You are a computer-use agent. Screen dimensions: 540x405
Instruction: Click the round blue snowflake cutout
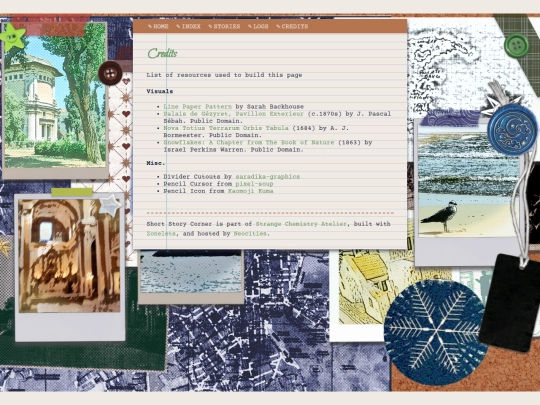(x=435, y=332)
